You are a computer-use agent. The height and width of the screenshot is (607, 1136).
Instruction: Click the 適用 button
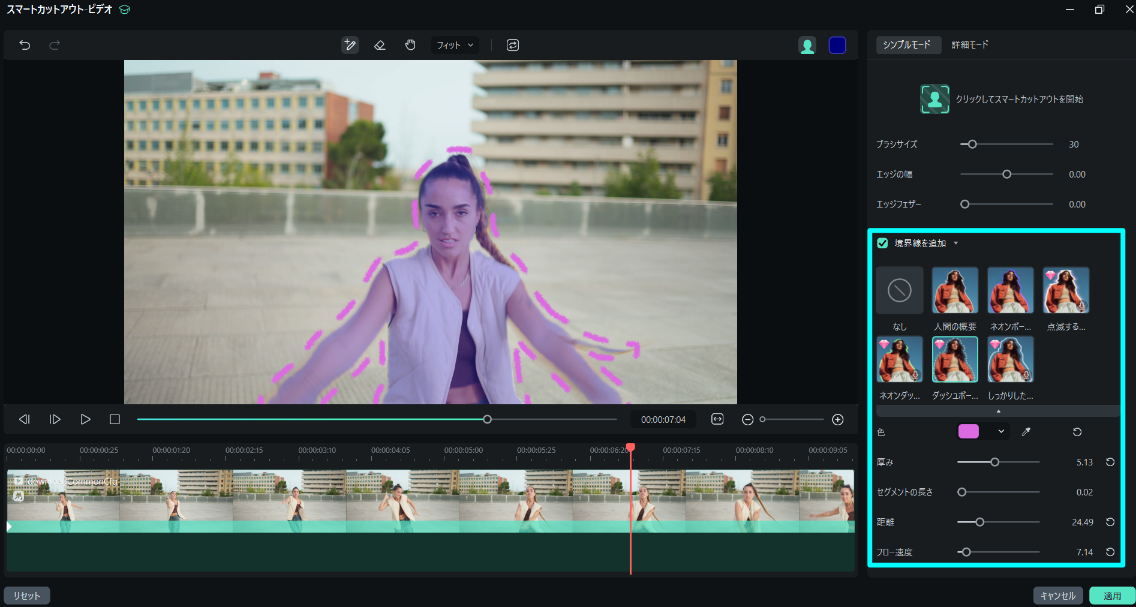pyautogui.click(x=1112, y=596)
